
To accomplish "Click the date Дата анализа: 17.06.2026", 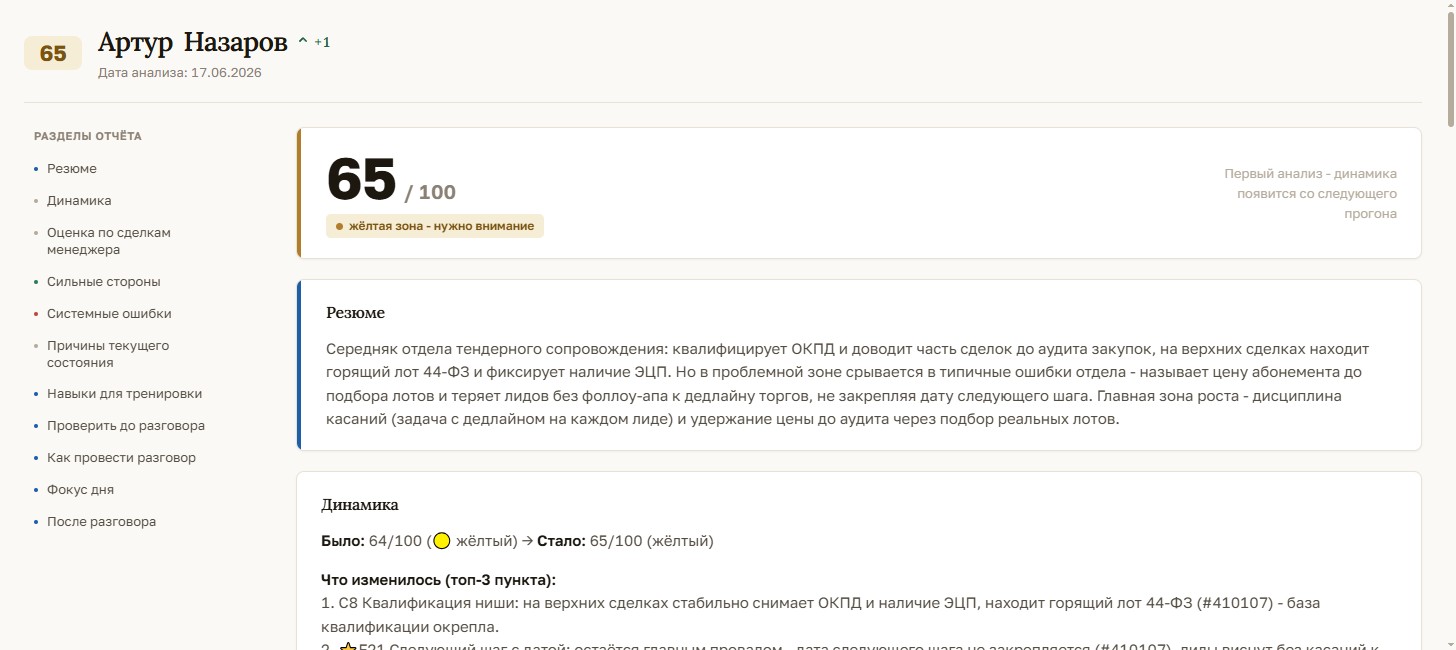I will click(180, 73).
